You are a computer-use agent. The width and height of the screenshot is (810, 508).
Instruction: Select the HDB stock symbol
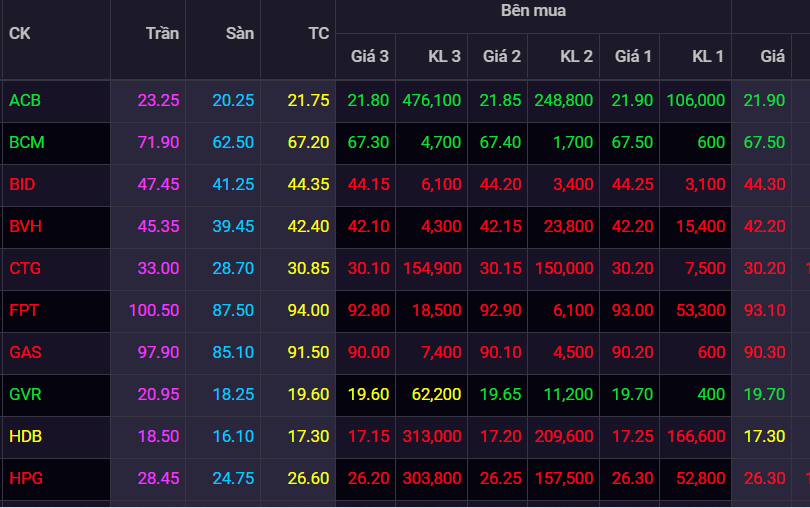coord(26,436)
